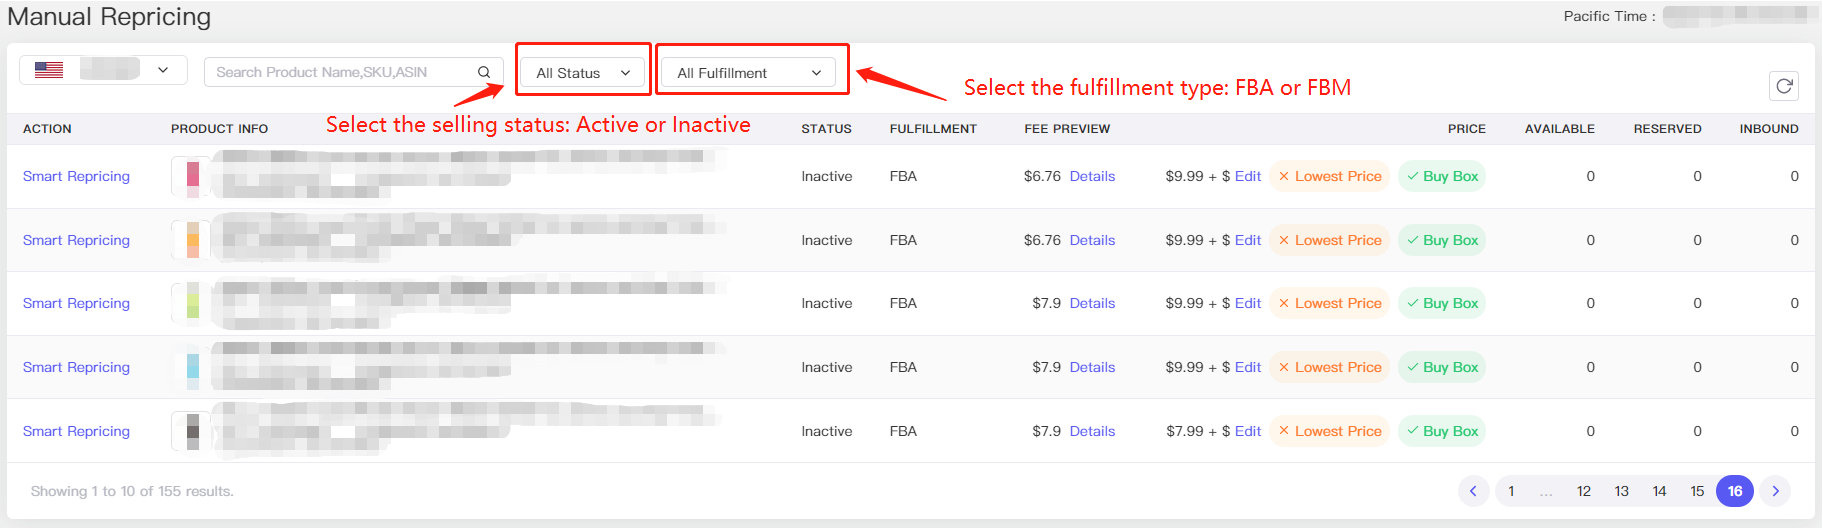Click the PRODUCT INFO column header

coord(219,129)
